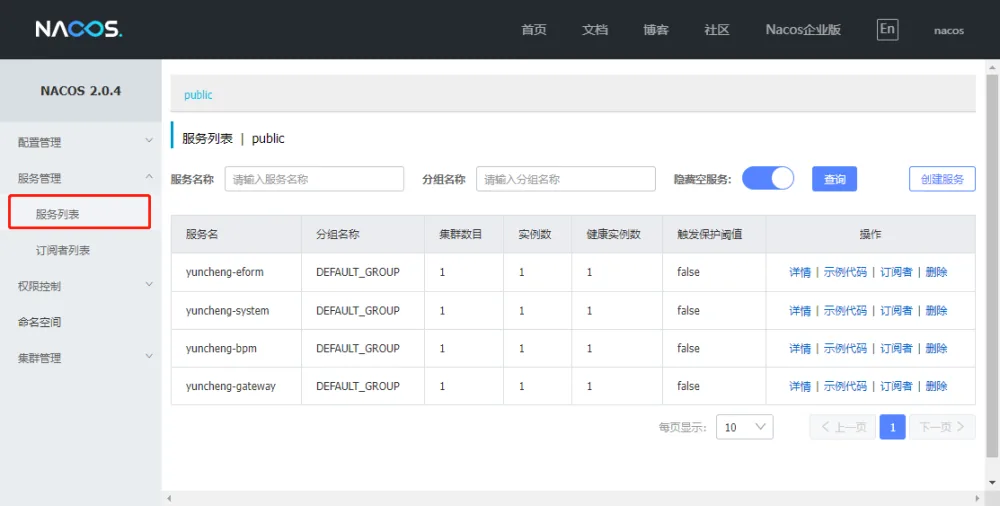Open 订阅者 for yuncheng-gateway
This screenshot has height=506, width=1000.
(896, 386)
